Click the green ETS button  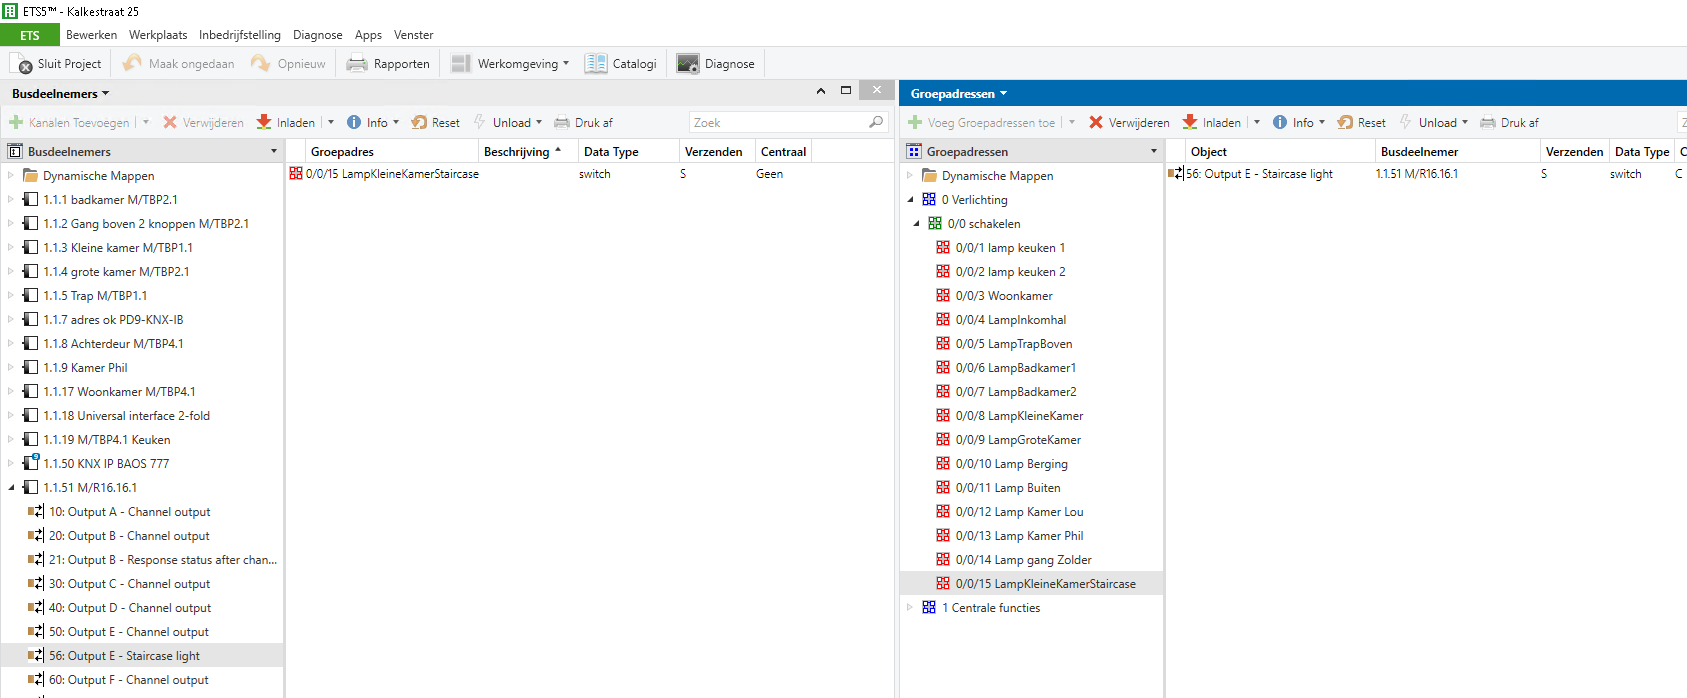(x=30, y=35)
